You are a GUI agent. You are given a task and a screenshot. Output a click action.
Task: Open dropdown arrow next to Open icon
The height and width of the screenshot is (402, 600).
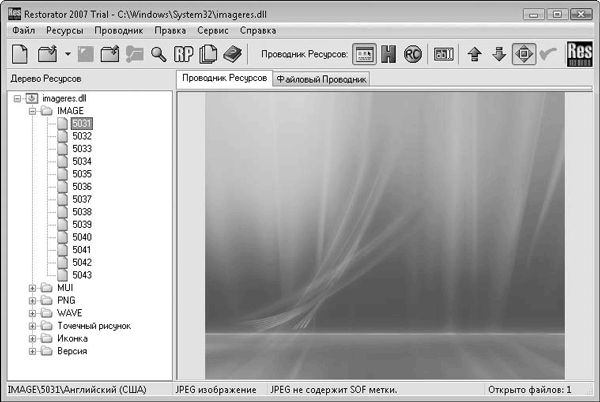[67, 54]
